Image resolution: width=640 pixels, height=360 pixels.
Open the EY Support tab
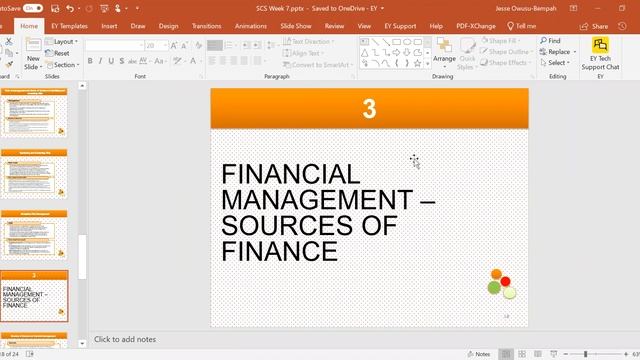400,26
